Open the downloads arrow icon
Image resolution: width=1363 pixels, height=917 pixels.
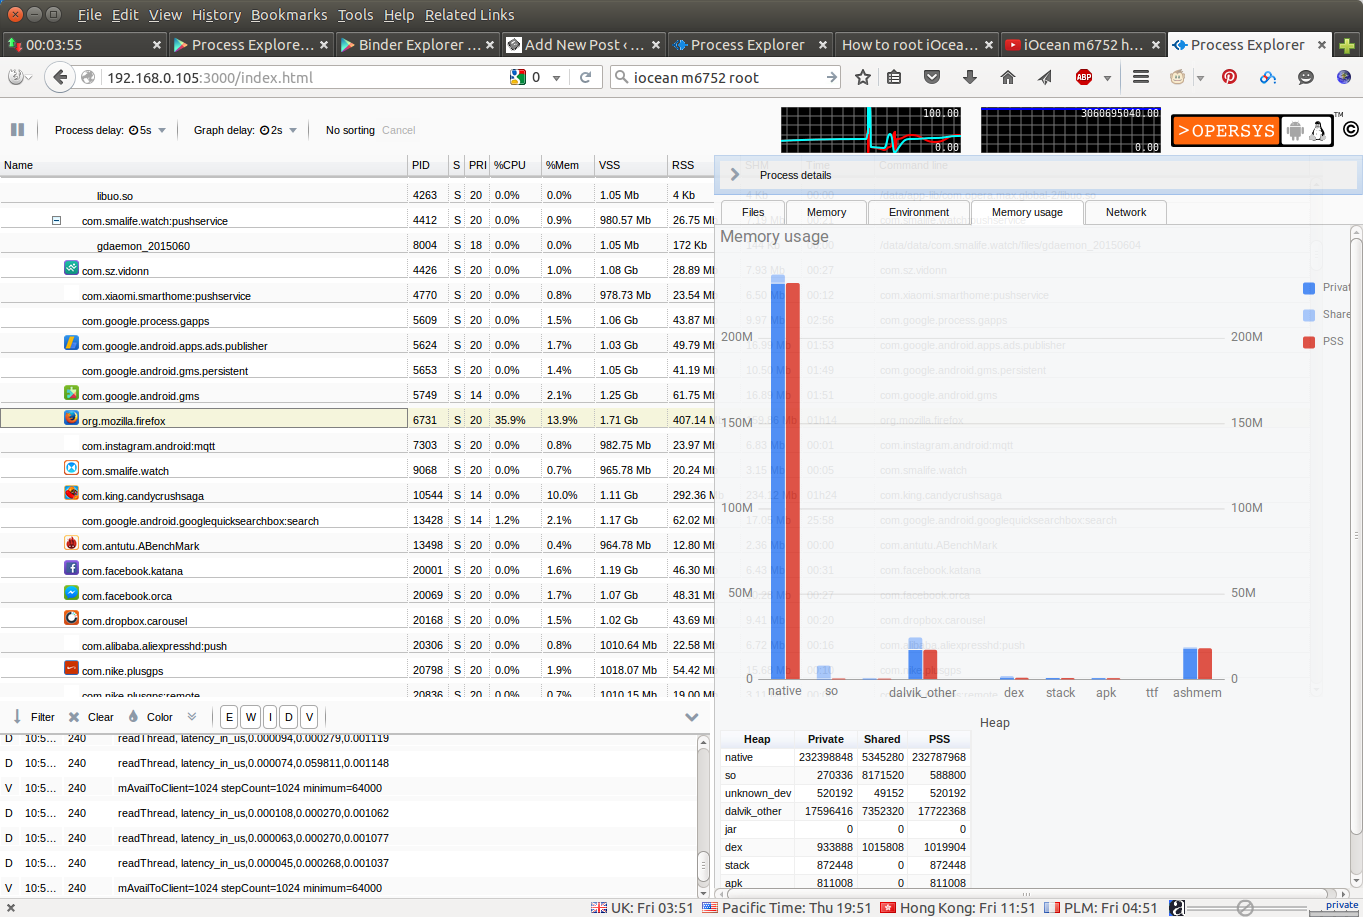click(x=969, y=77)
